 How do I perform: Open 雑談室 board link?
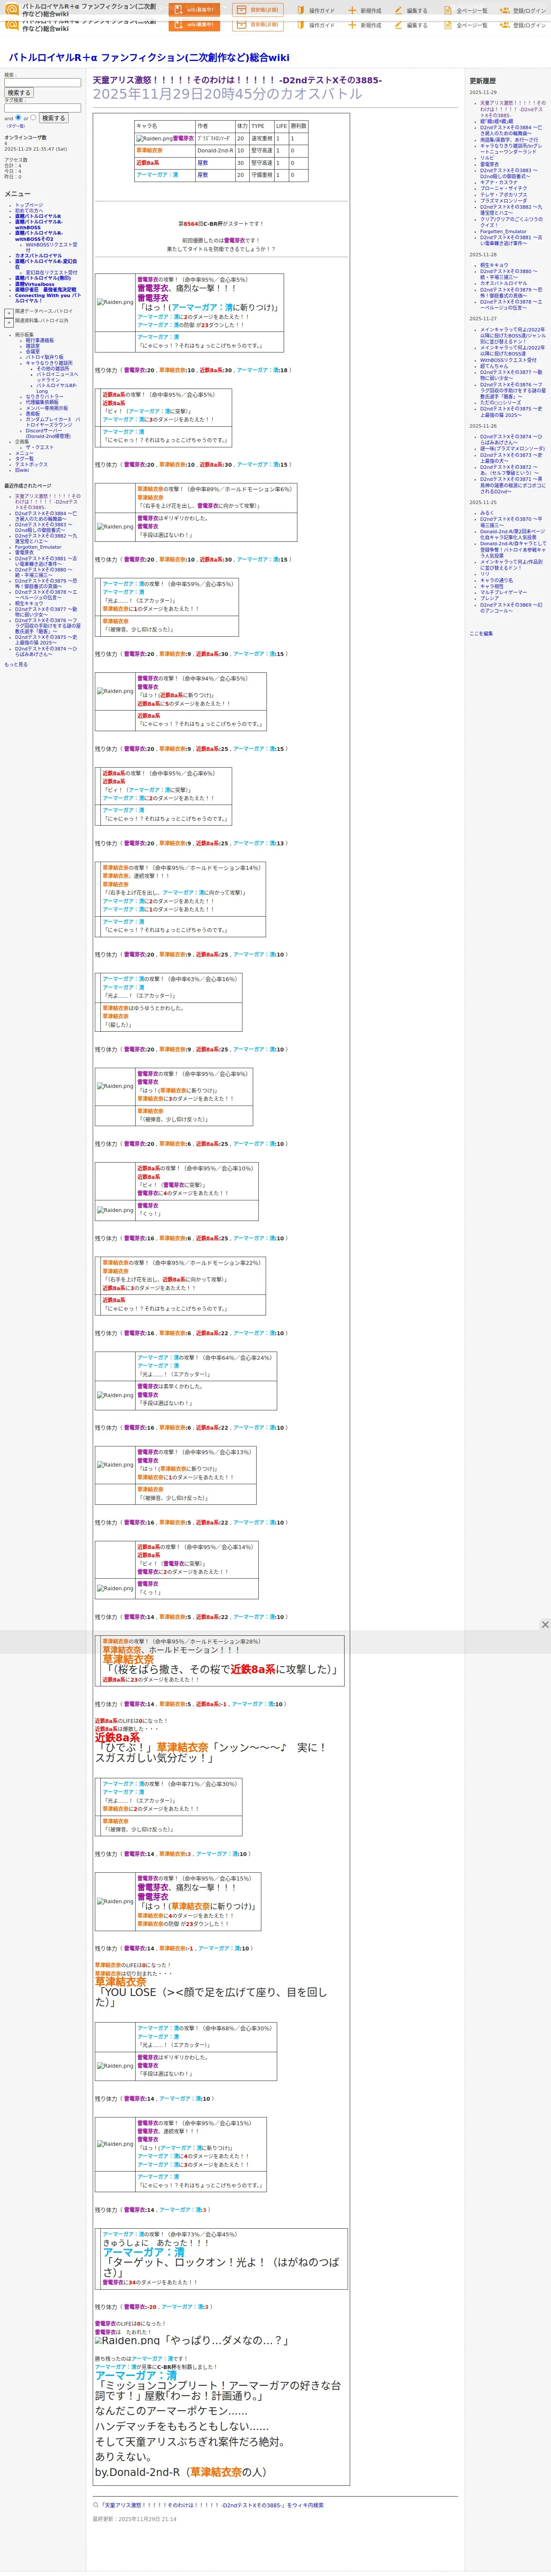(33, 346)
